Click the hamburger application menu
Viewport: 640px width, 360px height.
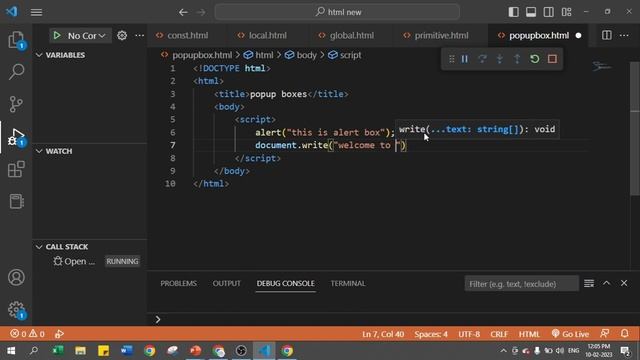36,12
